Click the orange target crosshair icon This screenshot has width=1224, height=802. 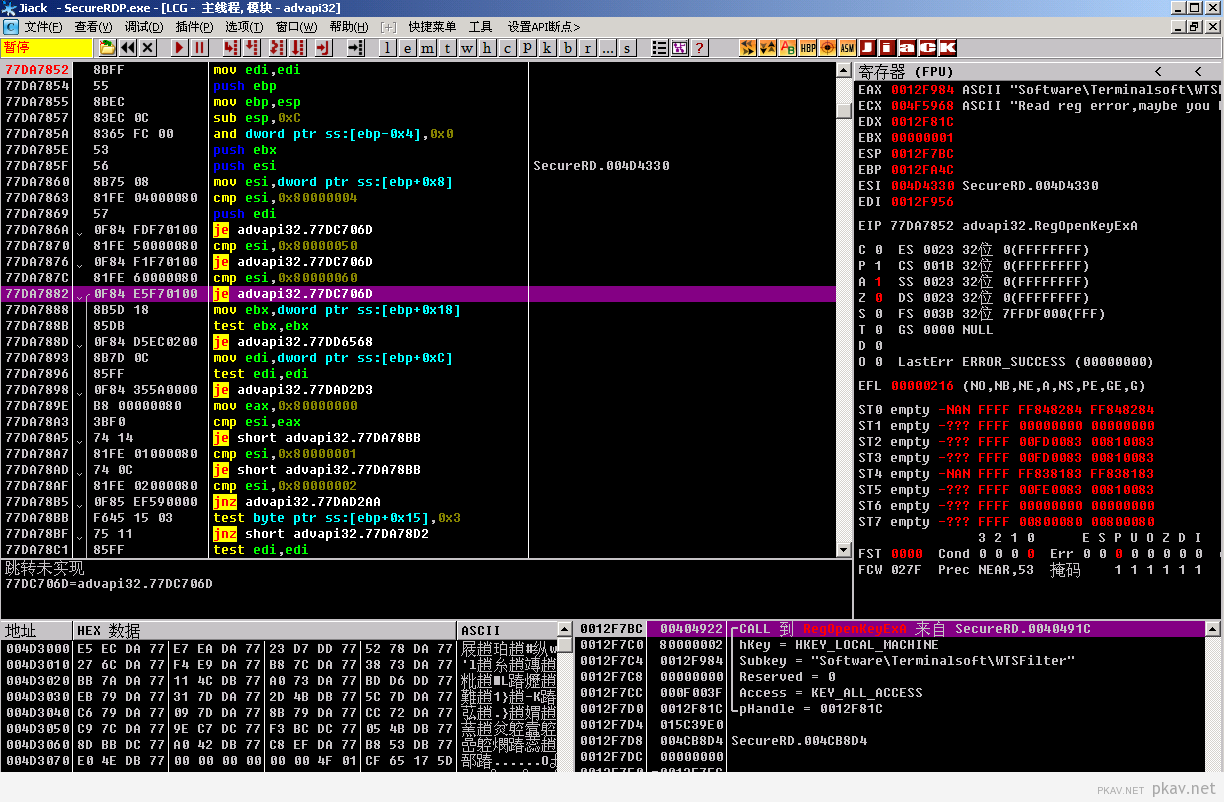pyautogui.click(x=828, y=47)
